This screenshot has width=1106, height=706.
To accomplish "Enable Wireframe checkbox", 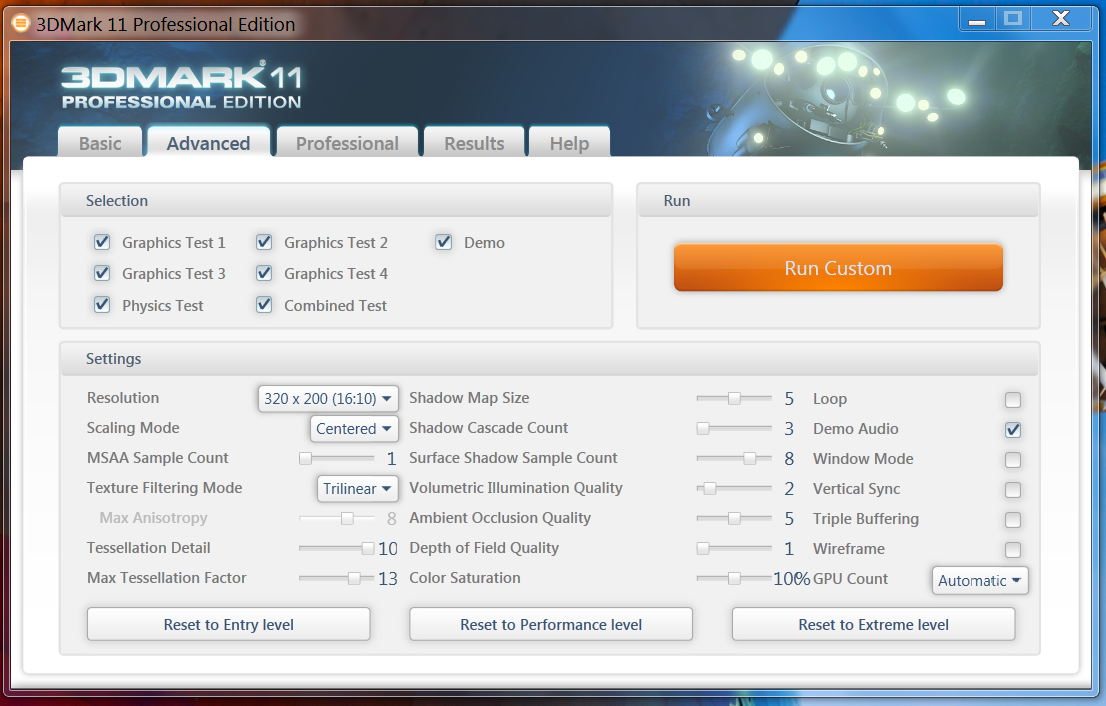I will coord(1013,549).
